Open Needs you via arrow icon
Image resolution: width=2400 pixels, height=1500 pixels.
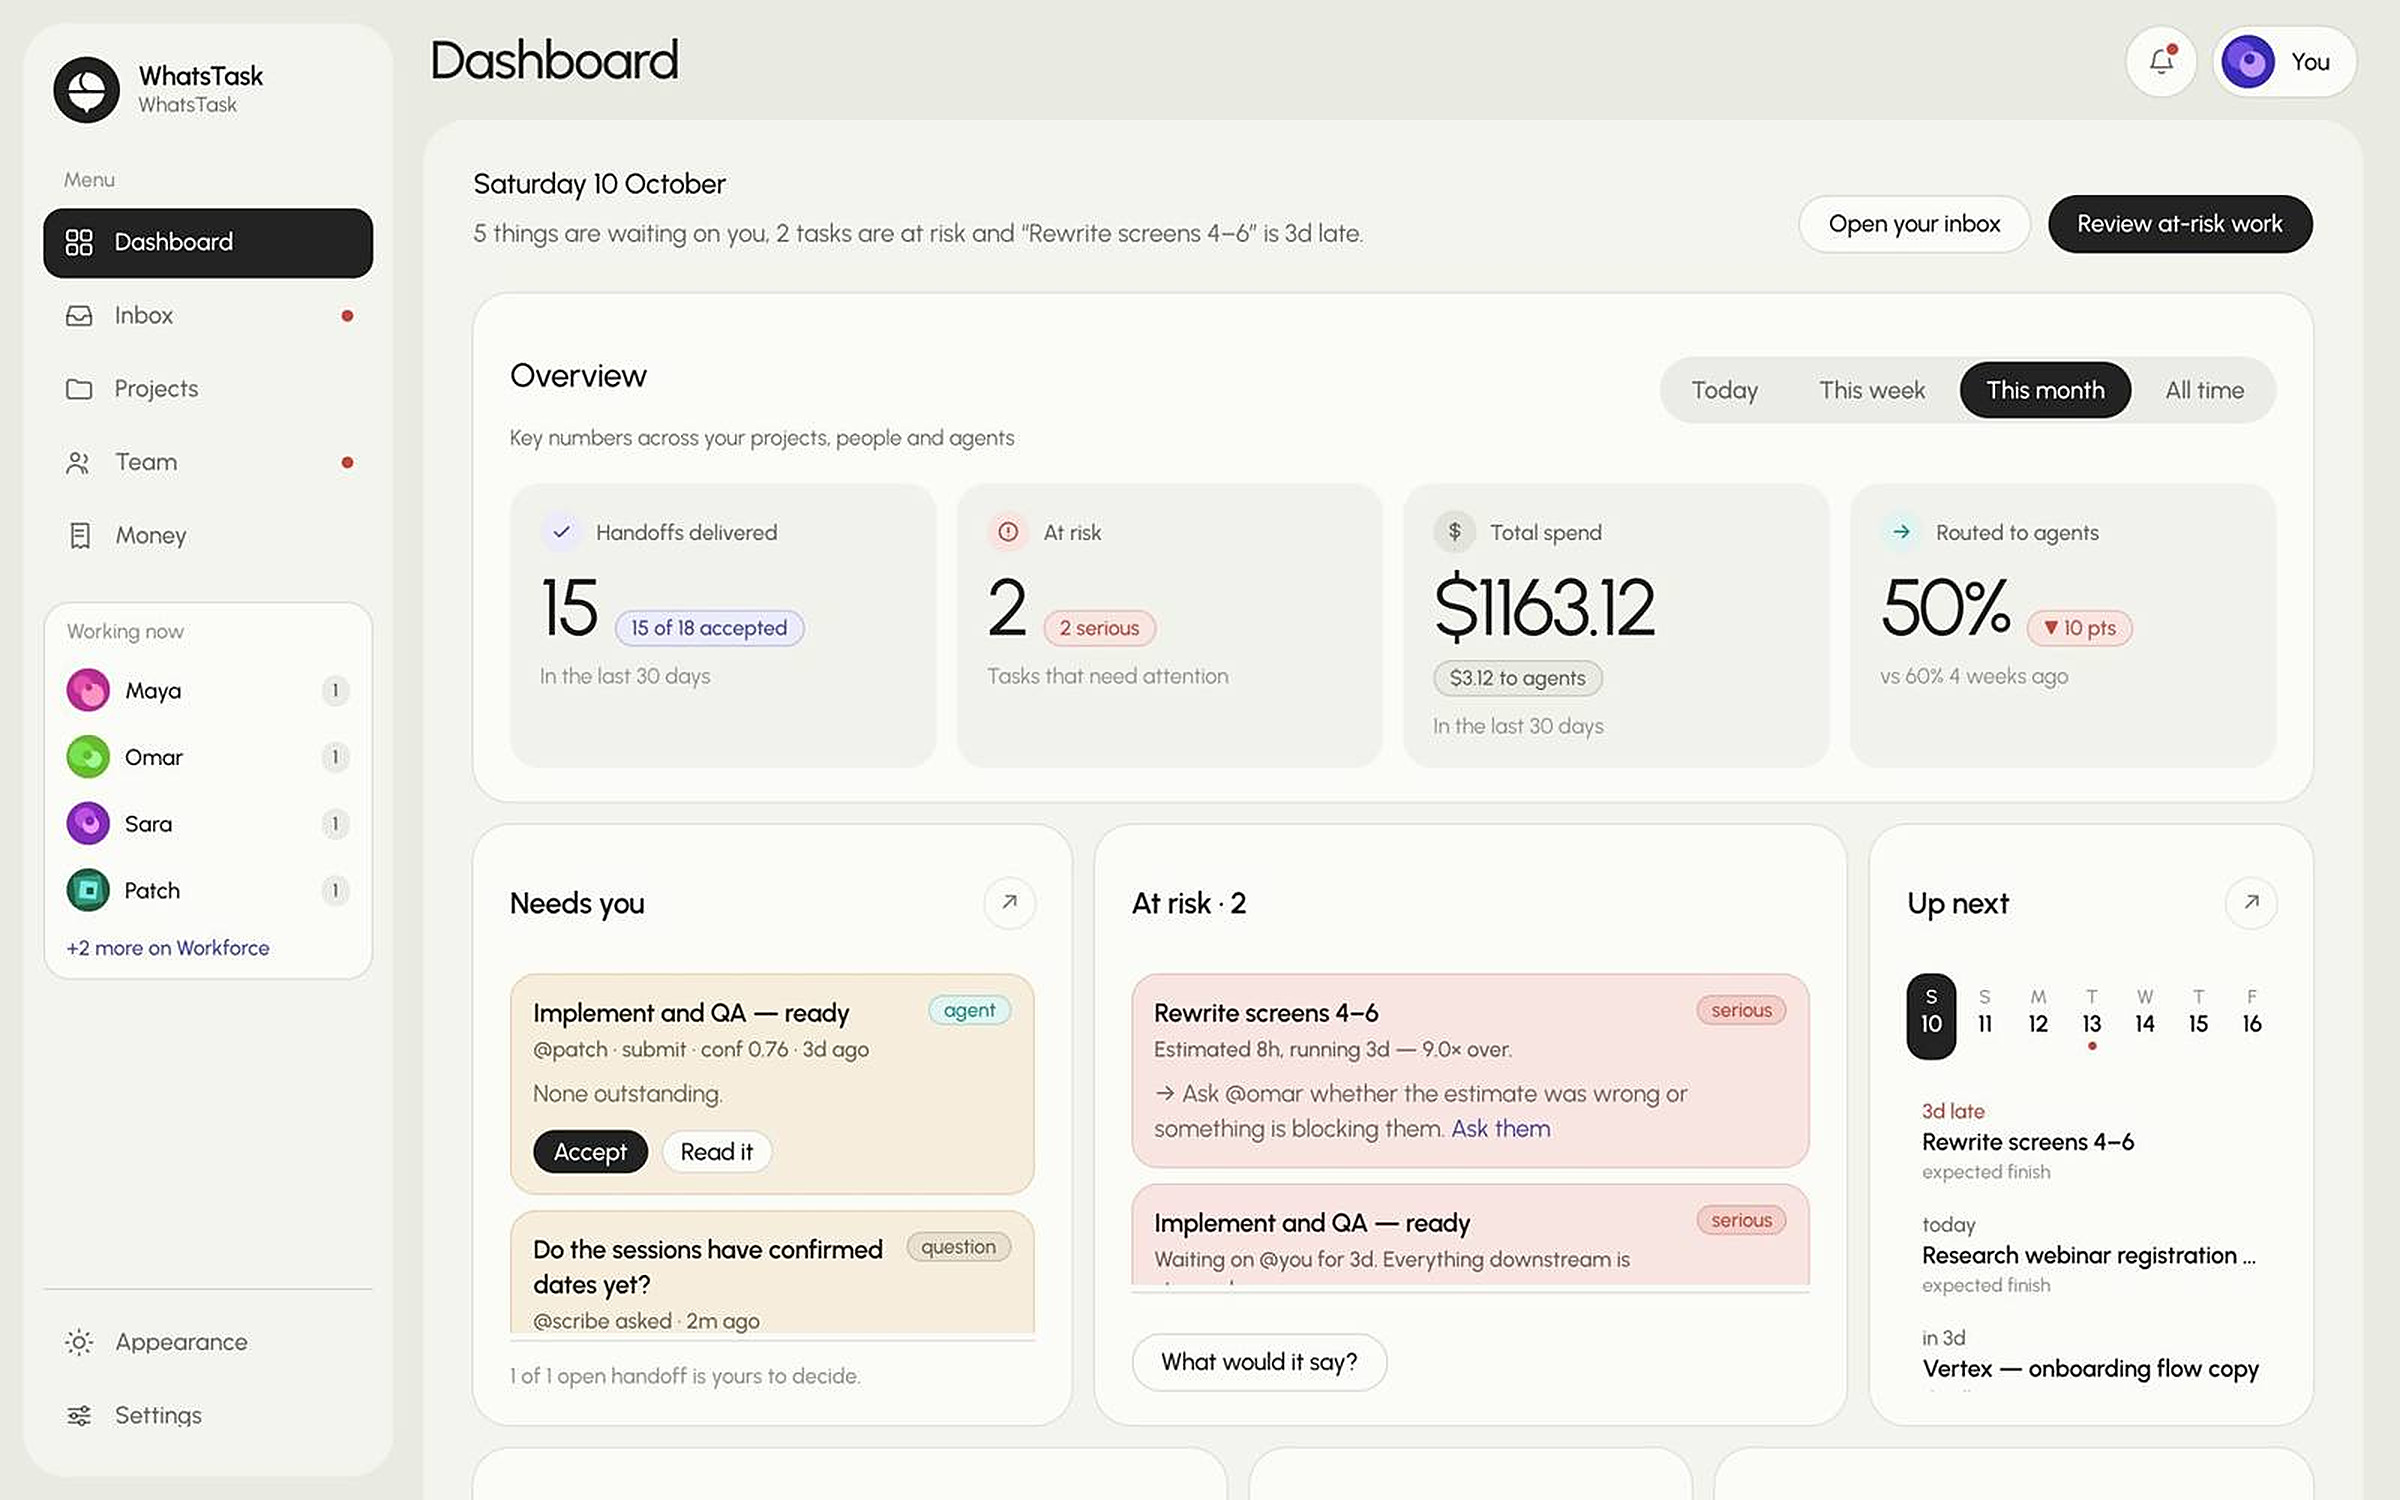[x=1010, y=903]
